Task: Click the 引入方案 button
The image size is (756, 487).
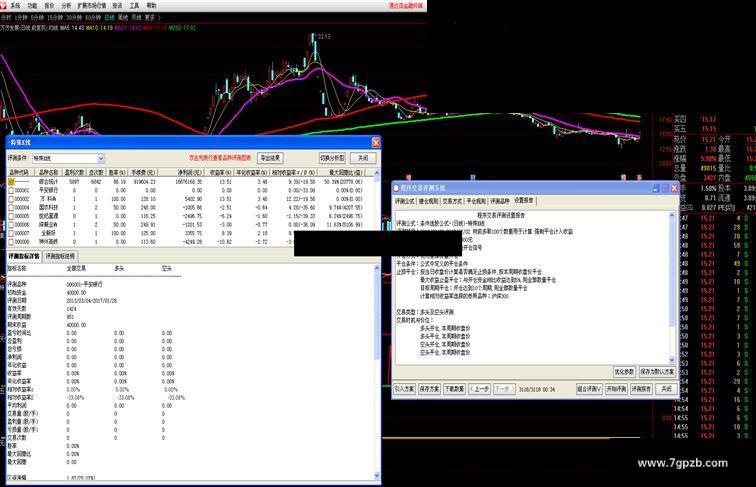Action: tap(405, 389)
